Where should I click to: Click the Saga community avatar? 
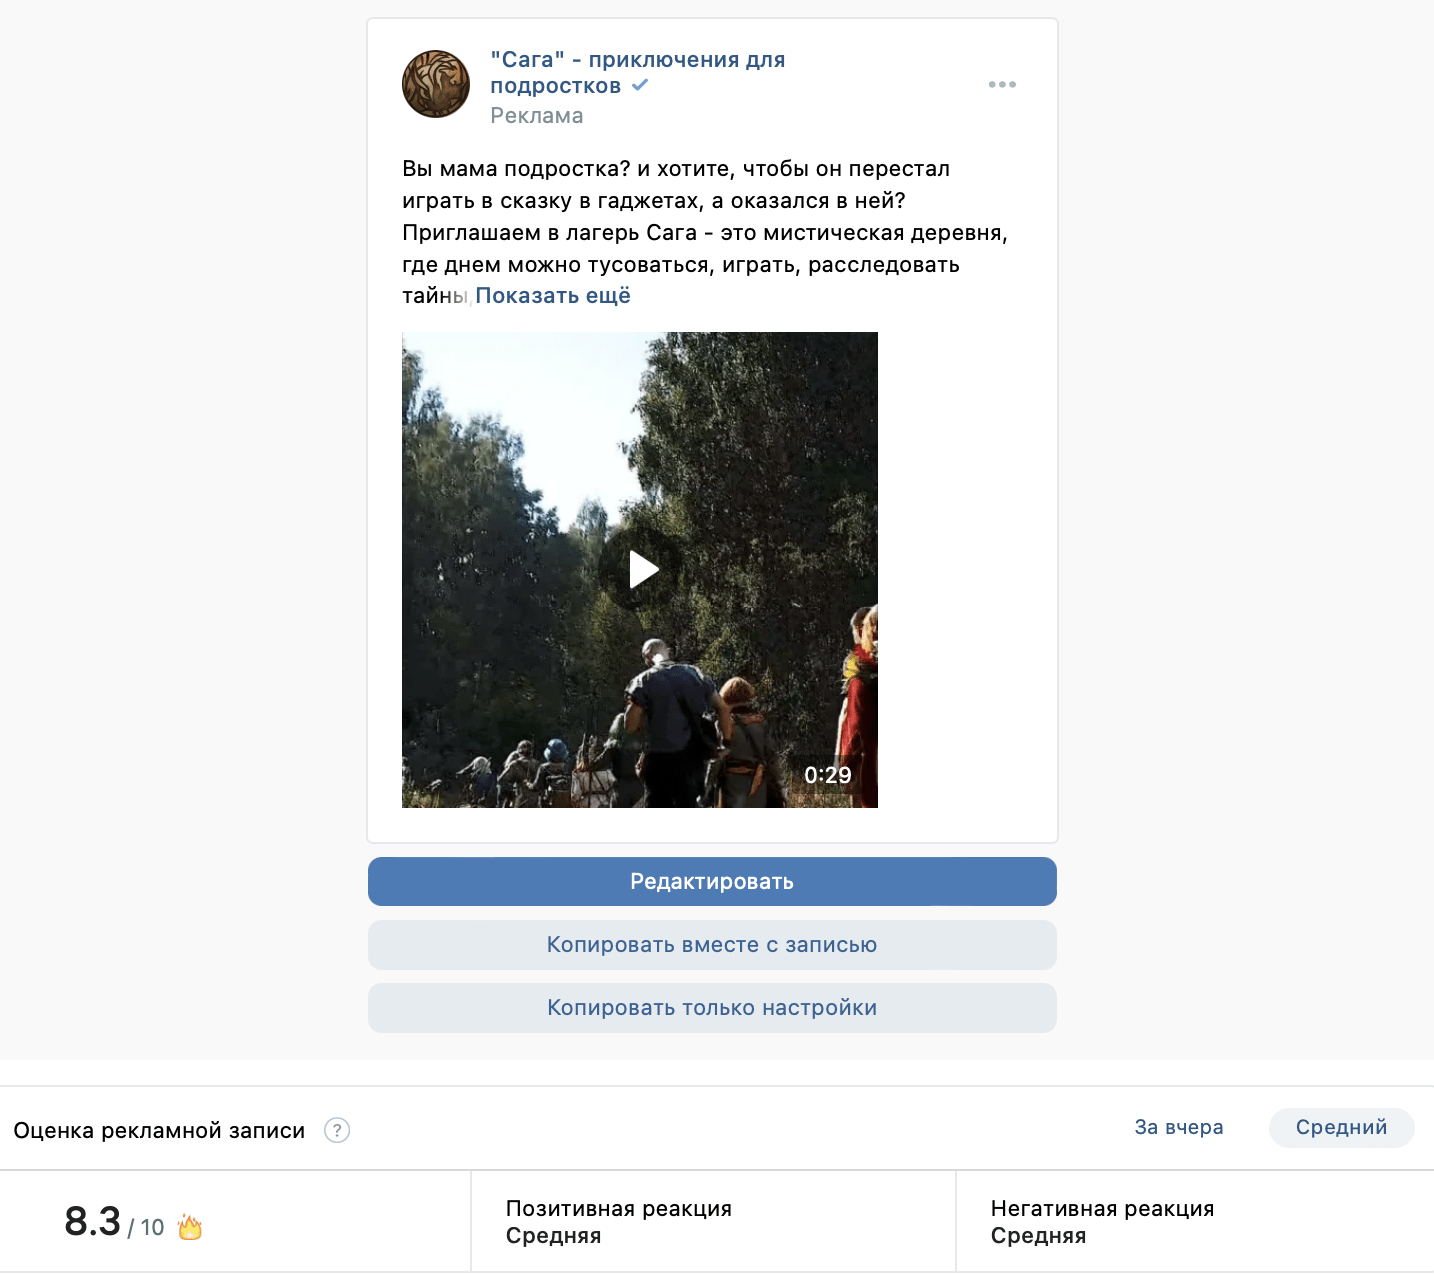pyautogui.click(x=436, y=84)
